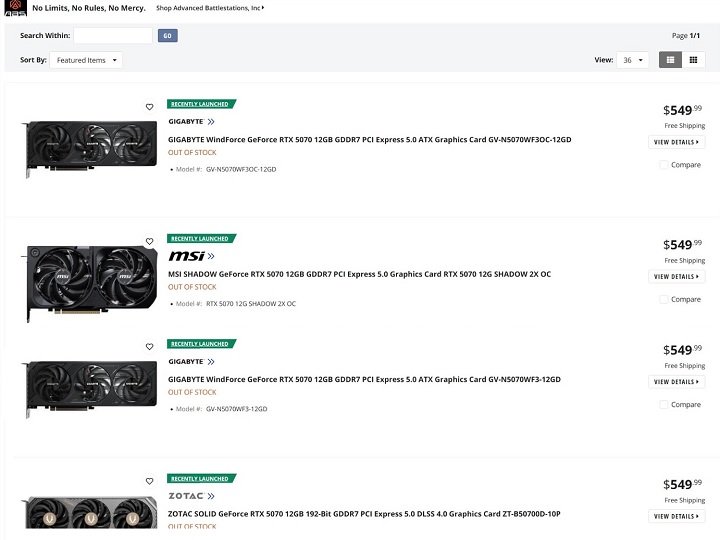Click the ZOTAC brand logo

click(x=191, y=496)
